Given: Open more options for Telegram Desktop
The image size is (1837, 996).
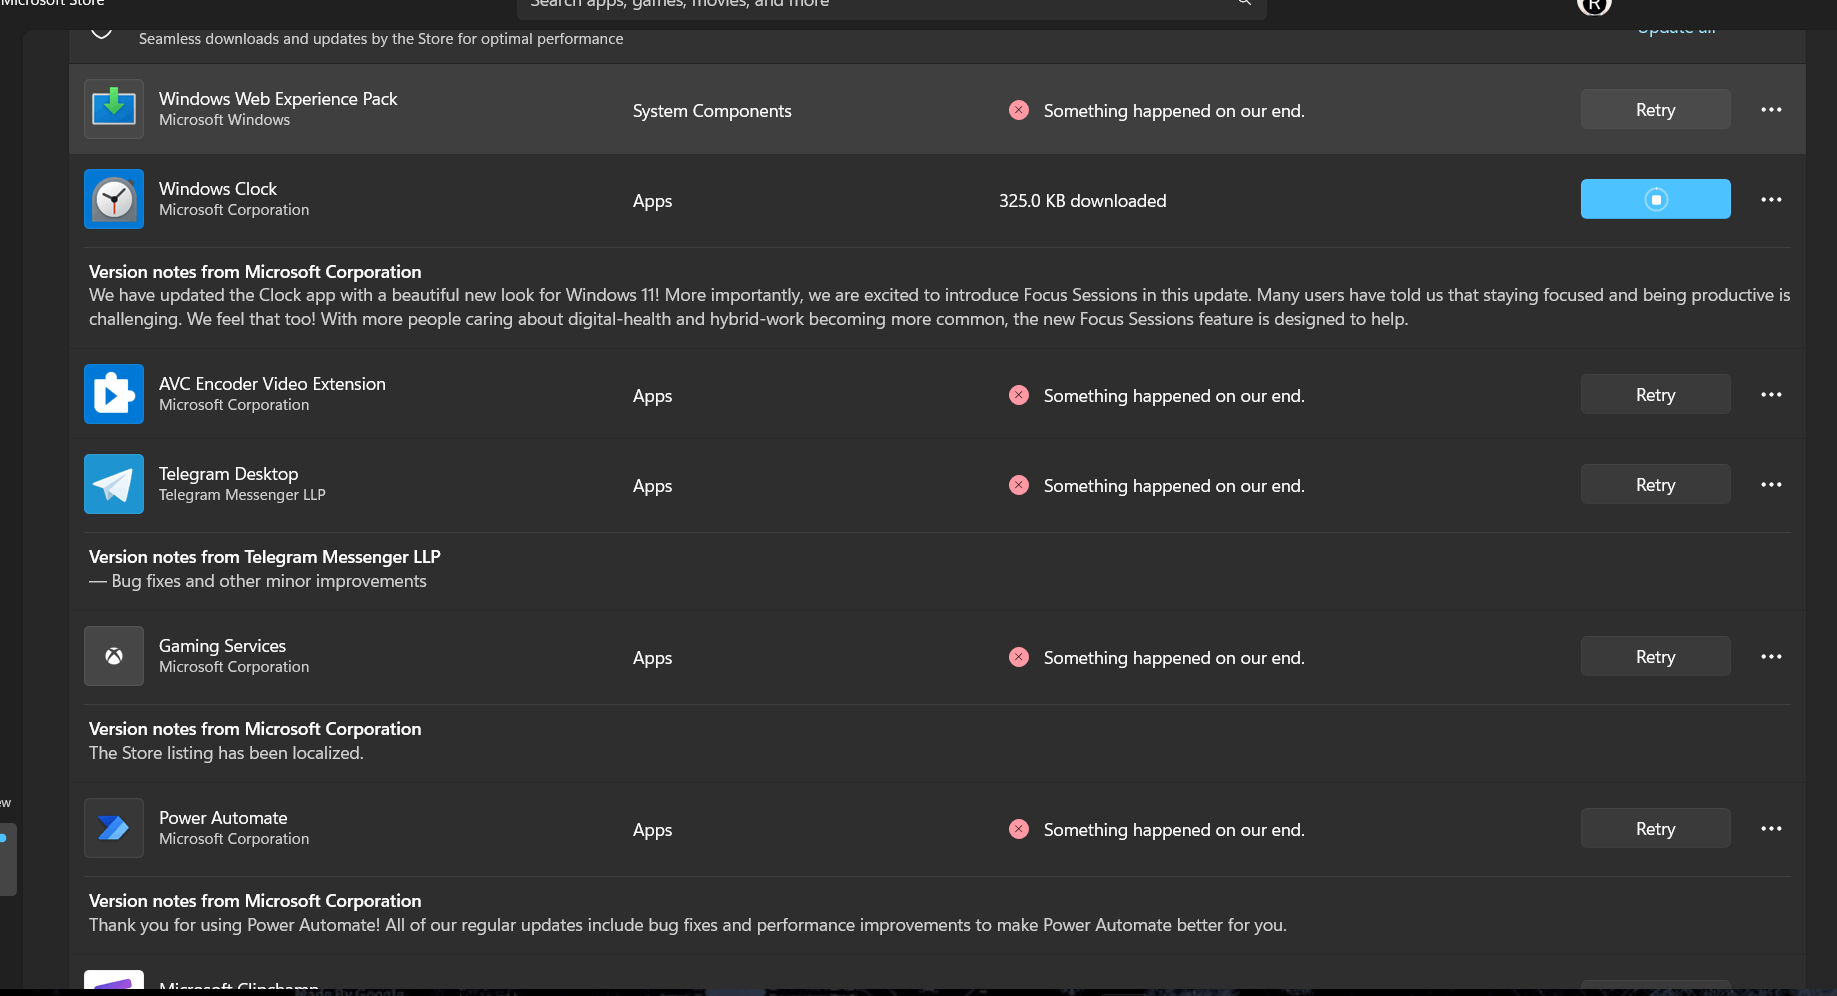Looking at the screenshot, I should (1771, 484).
